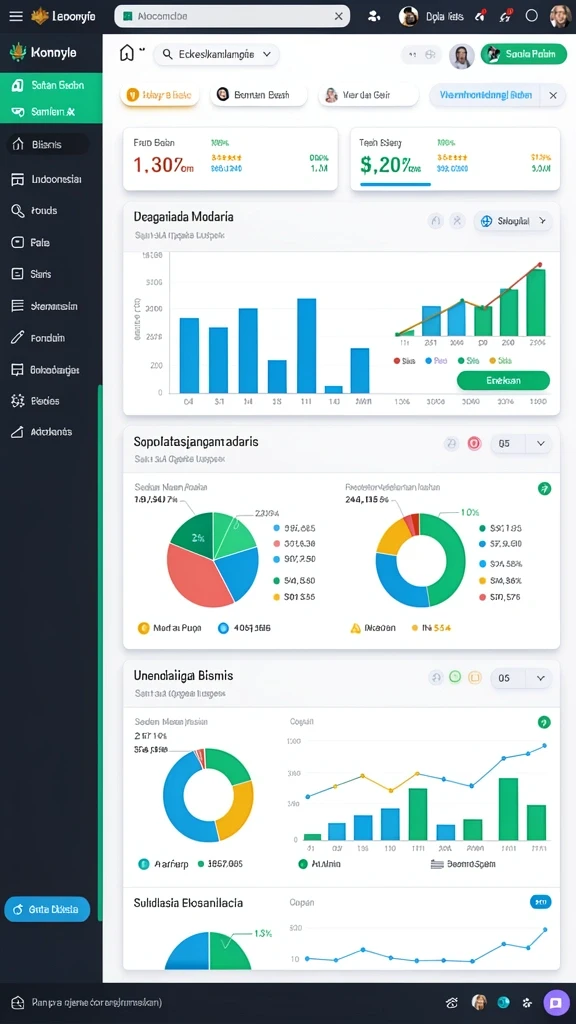Expand the Eckeslkamlamgite search dropdown
The height and width of the screenshot is (1024, 576).
tap(266, 55)
